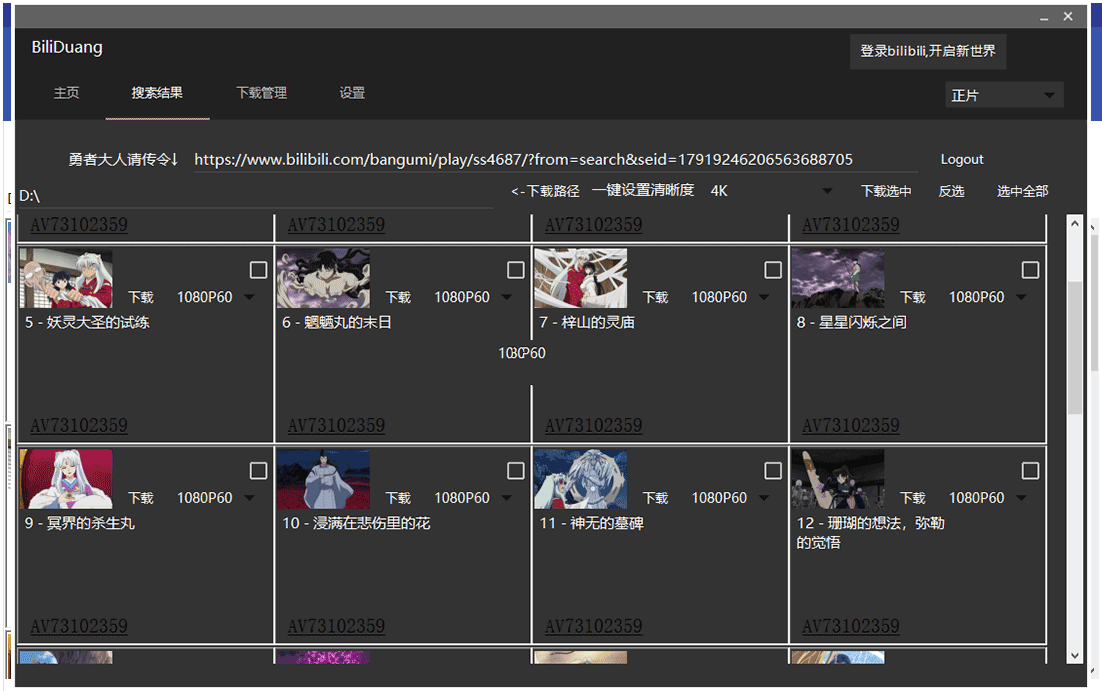Open the thumbnail of episode 6 魍魉丸的末日
The image size is (1102, 691).
click(323, 278)
